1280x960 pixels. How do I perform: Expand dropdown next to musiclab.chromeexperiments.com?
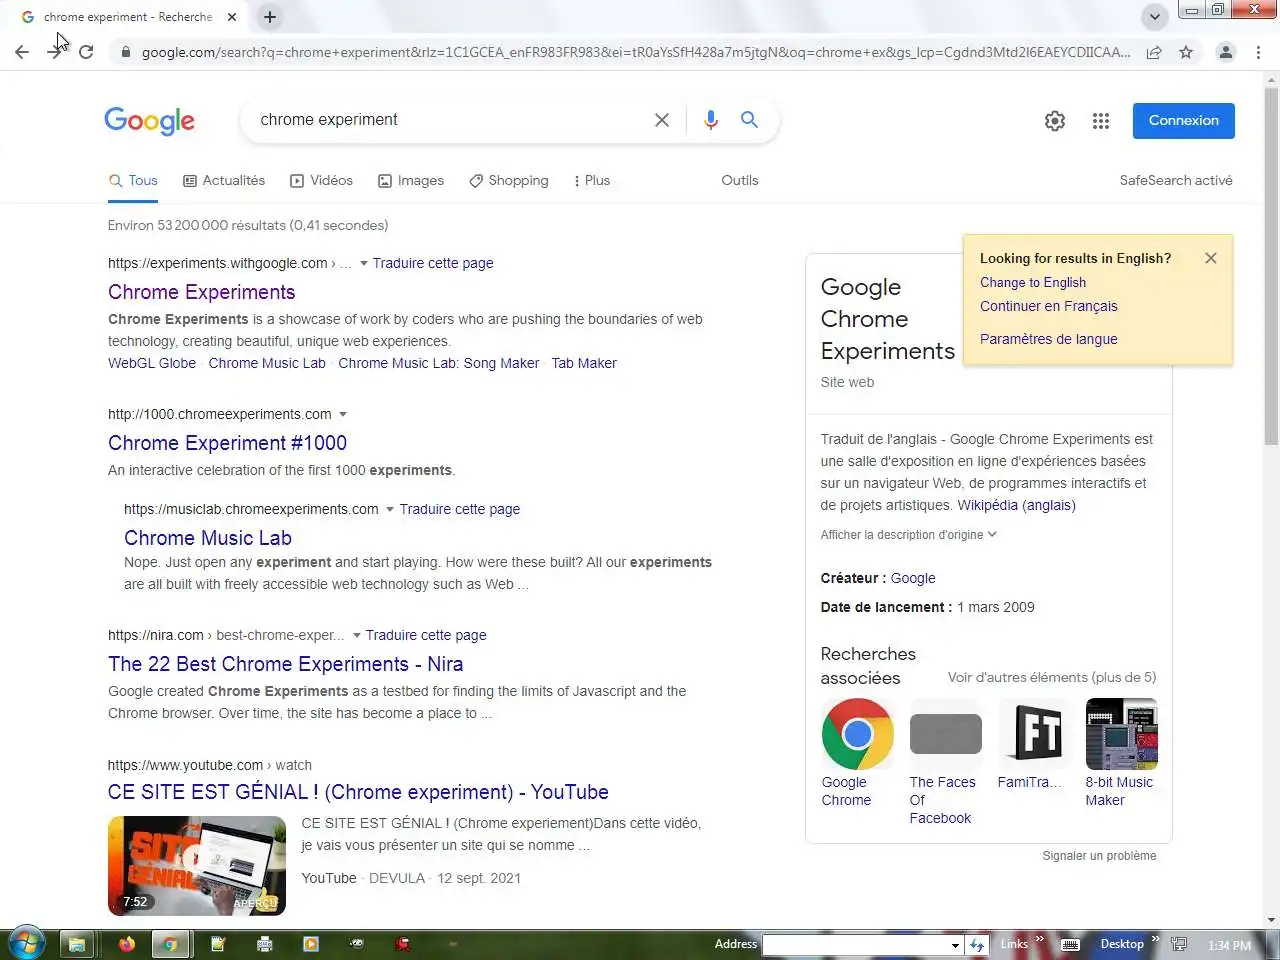[390, 510]
